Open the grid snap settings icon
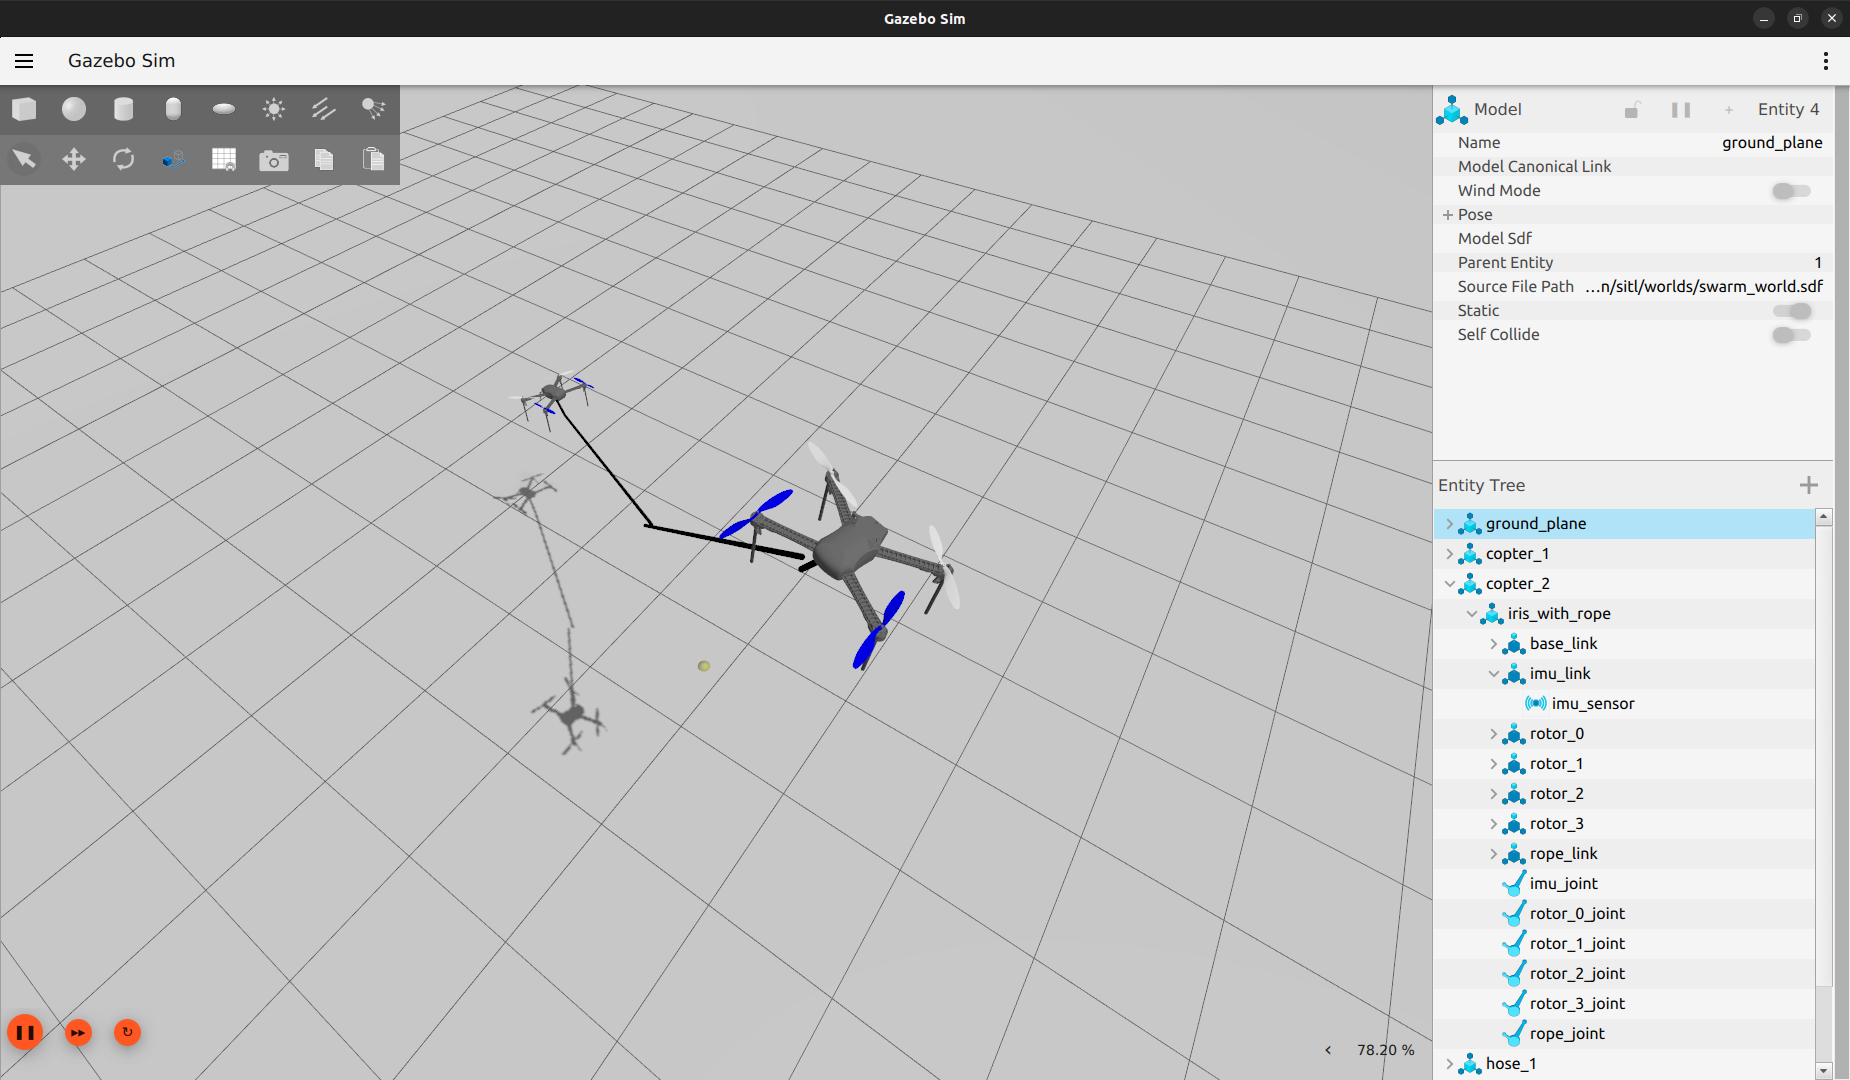 pyautogui.click(x=224, y=160)
